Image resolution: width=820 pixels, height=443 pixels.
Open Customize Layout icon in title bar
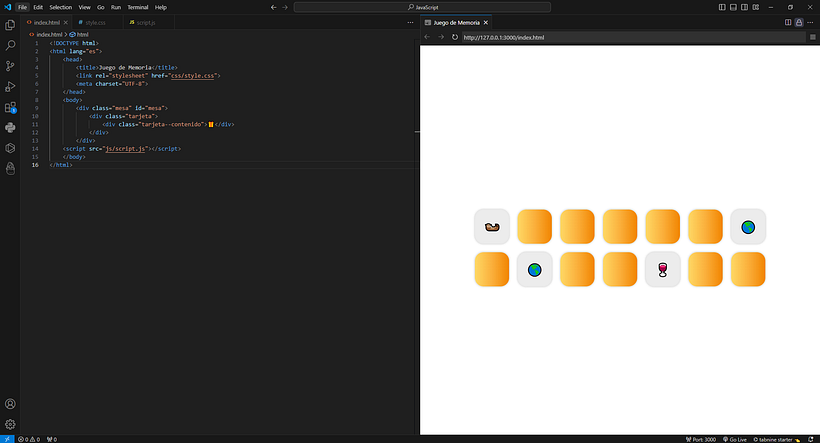(756, 7)
